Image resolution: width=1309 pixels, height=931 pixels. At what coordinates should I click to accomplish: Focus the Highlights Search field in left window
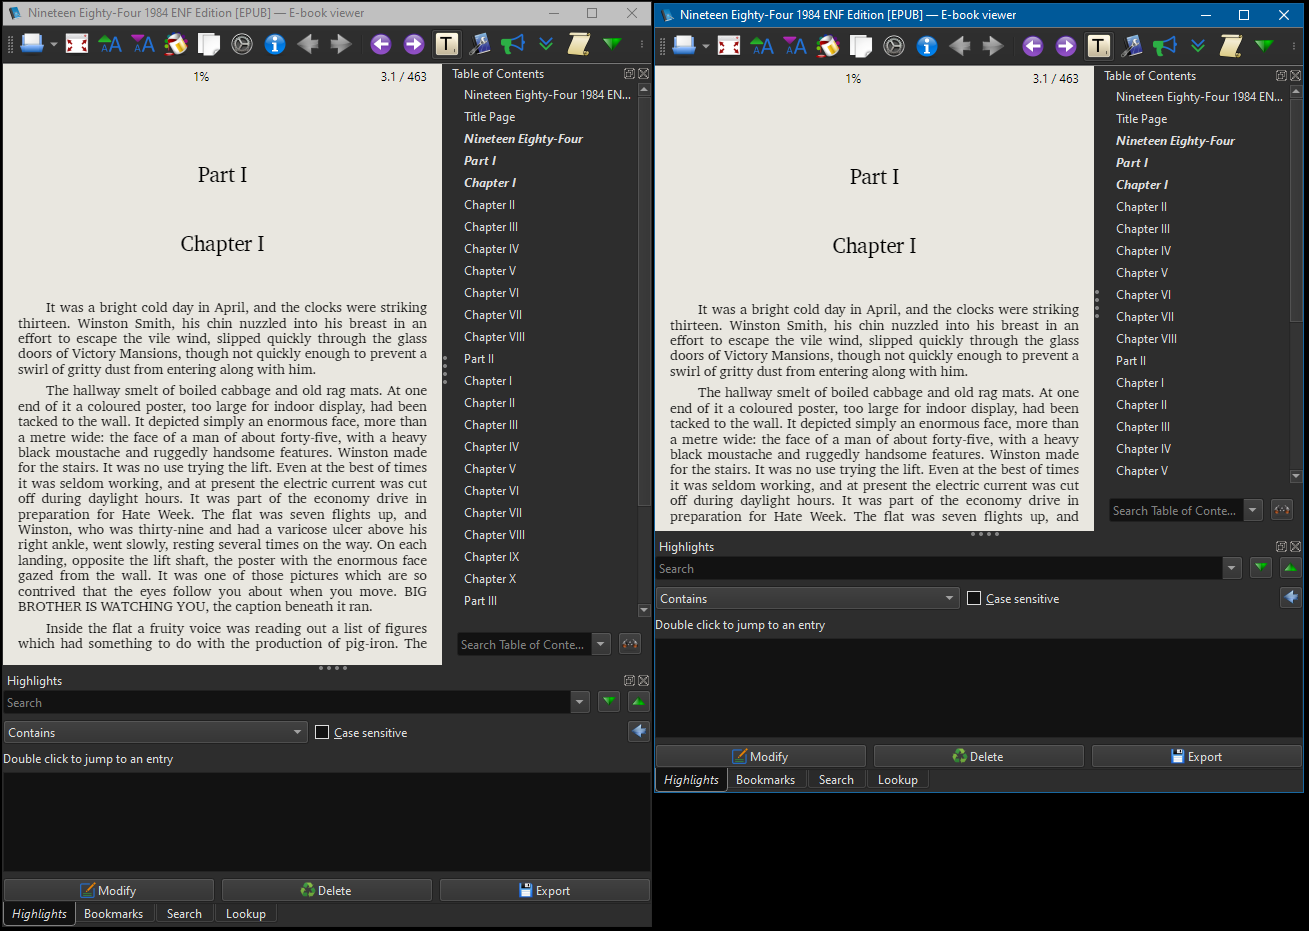[287, 702]
